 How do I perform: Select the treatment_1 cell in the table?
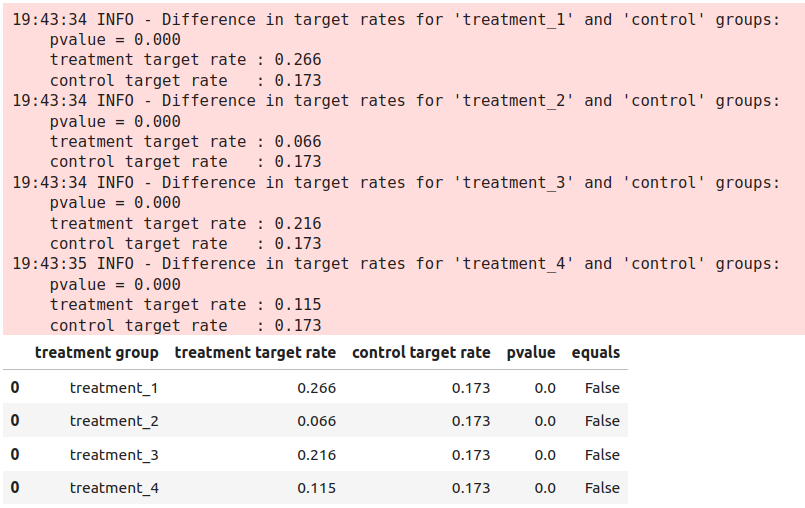pyautogui.click(x=114, y=388)
